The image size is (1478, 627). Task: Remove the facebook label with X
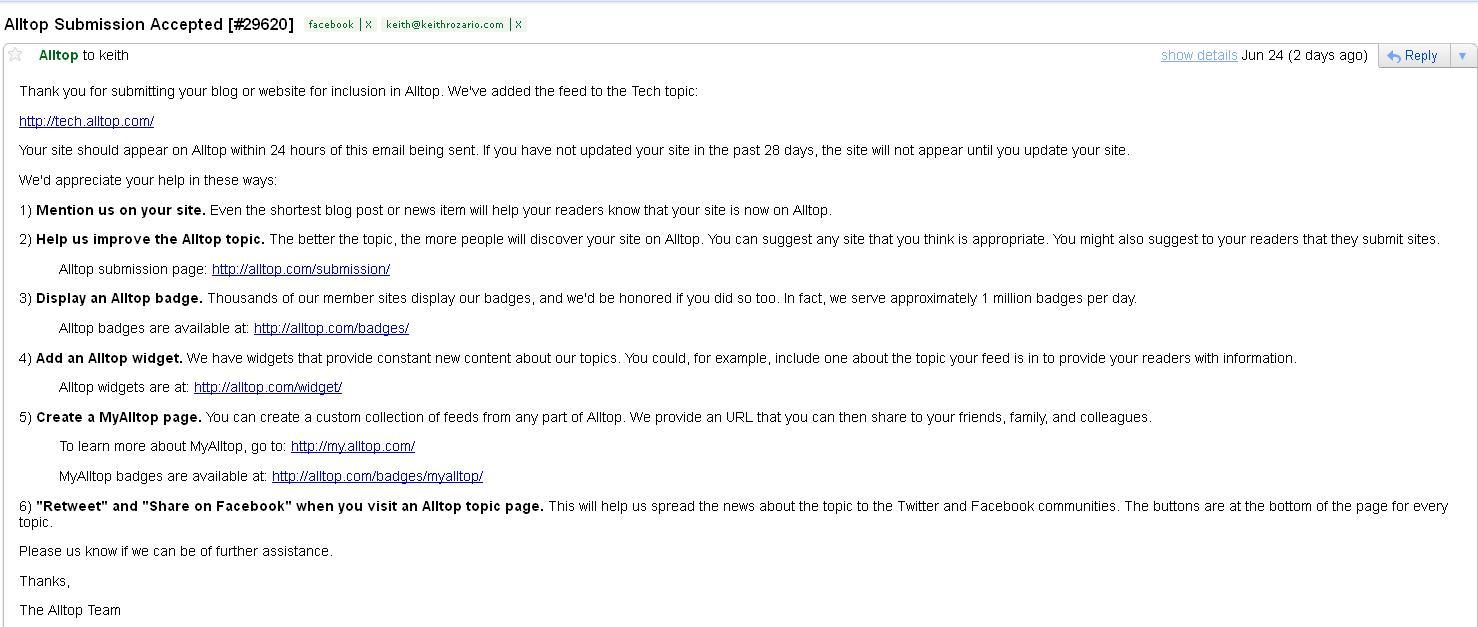[x=368, y=25]
